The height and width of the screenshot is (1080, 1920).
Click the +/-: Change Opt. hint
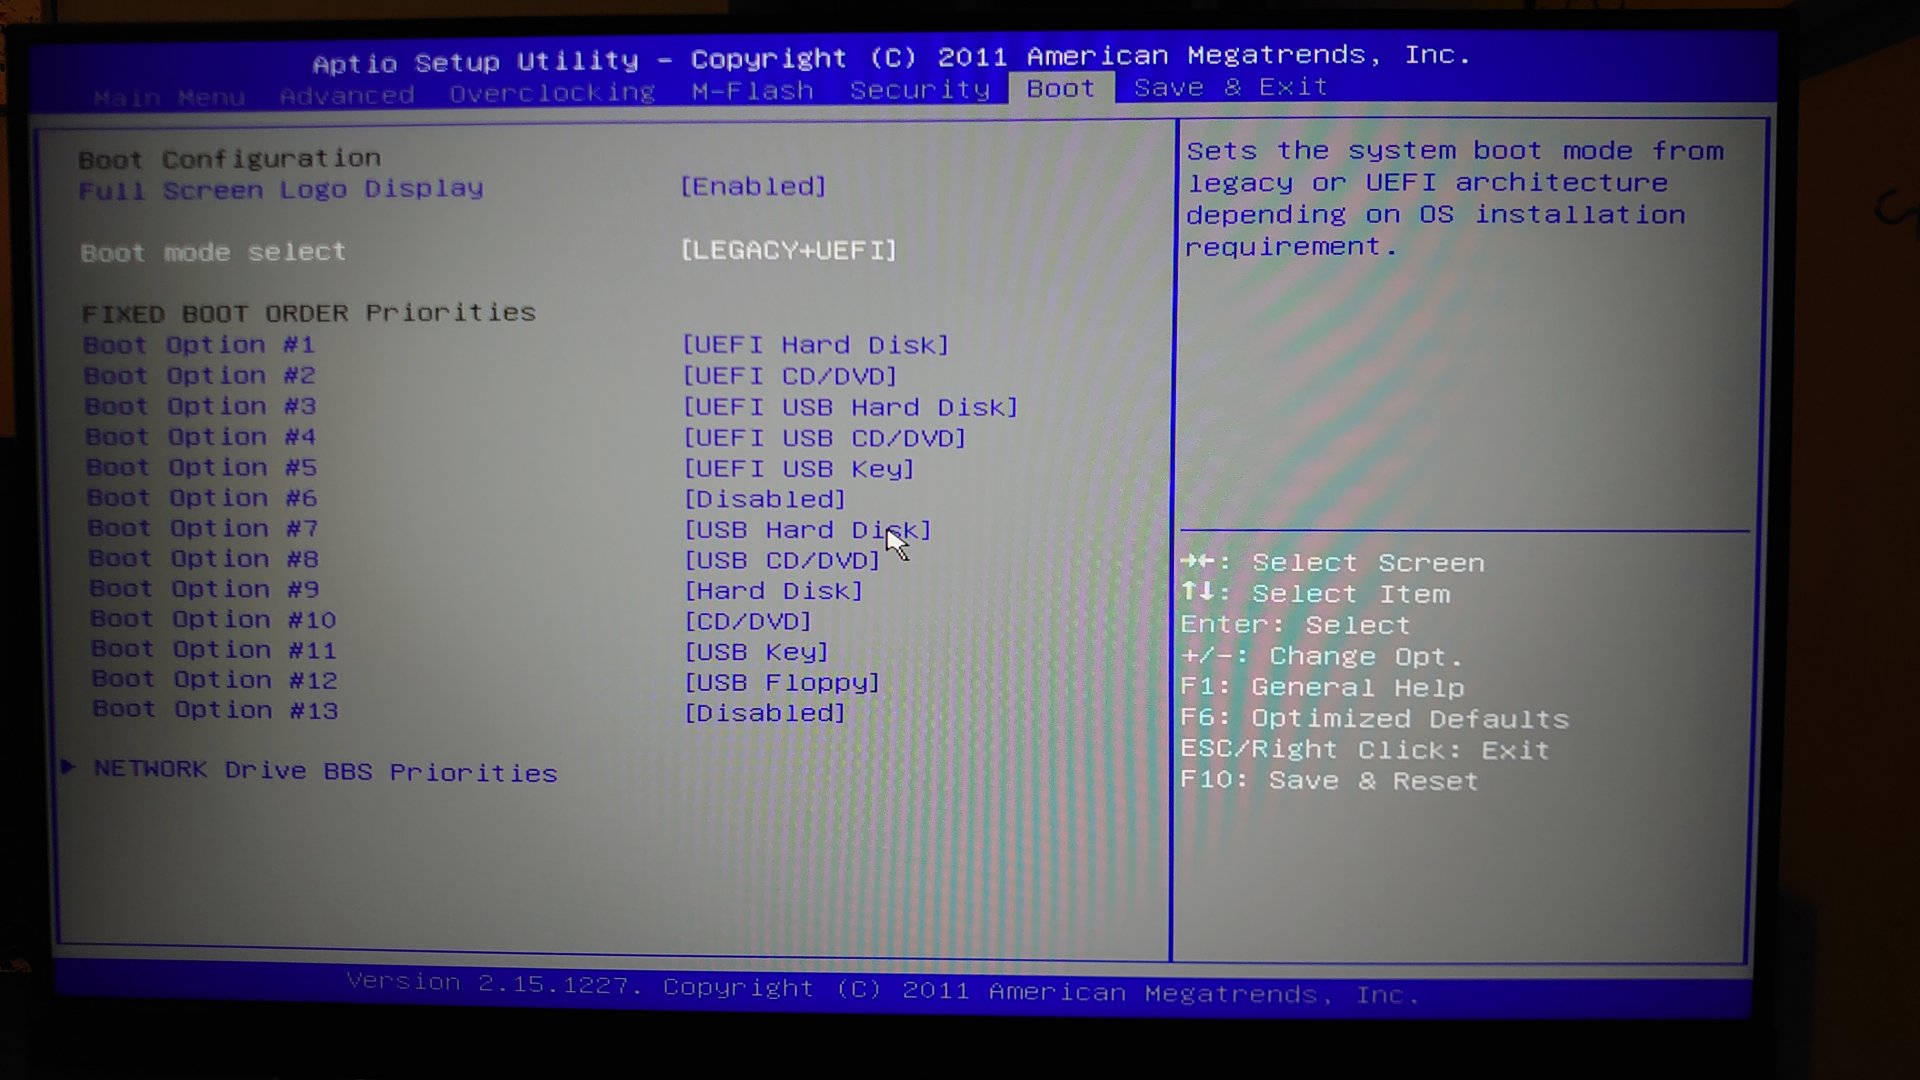(x=1322, y=656)
